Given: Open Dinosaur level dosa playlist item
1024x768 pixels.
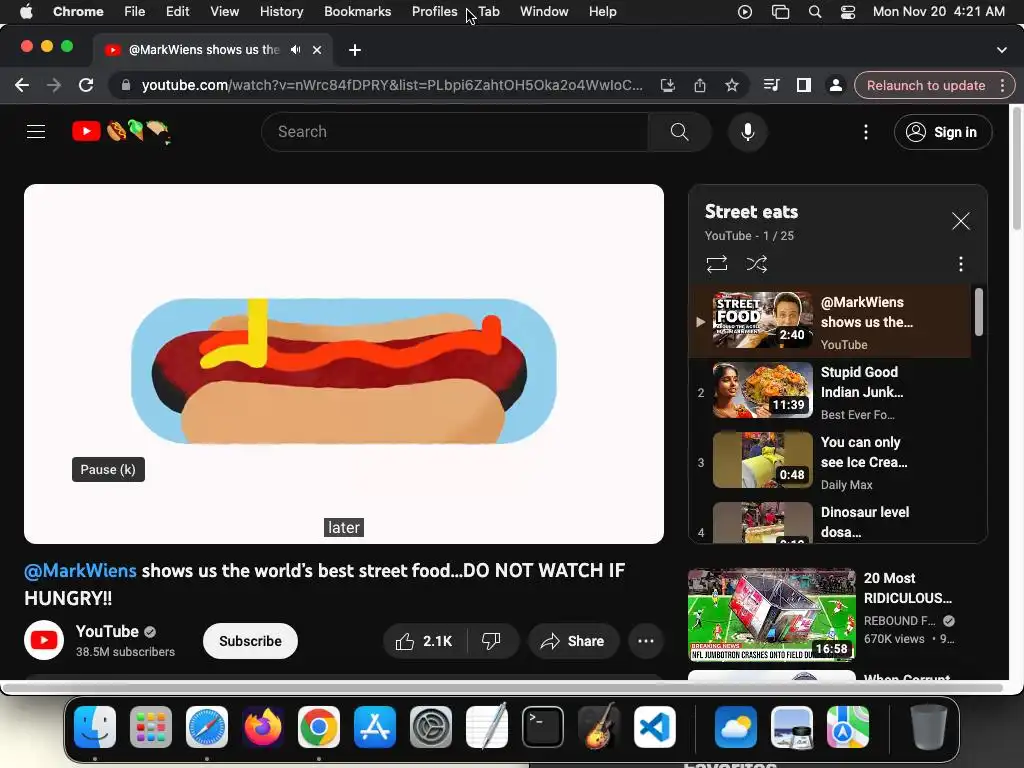Looking at the screenshot, I should [x=829, y=522].
